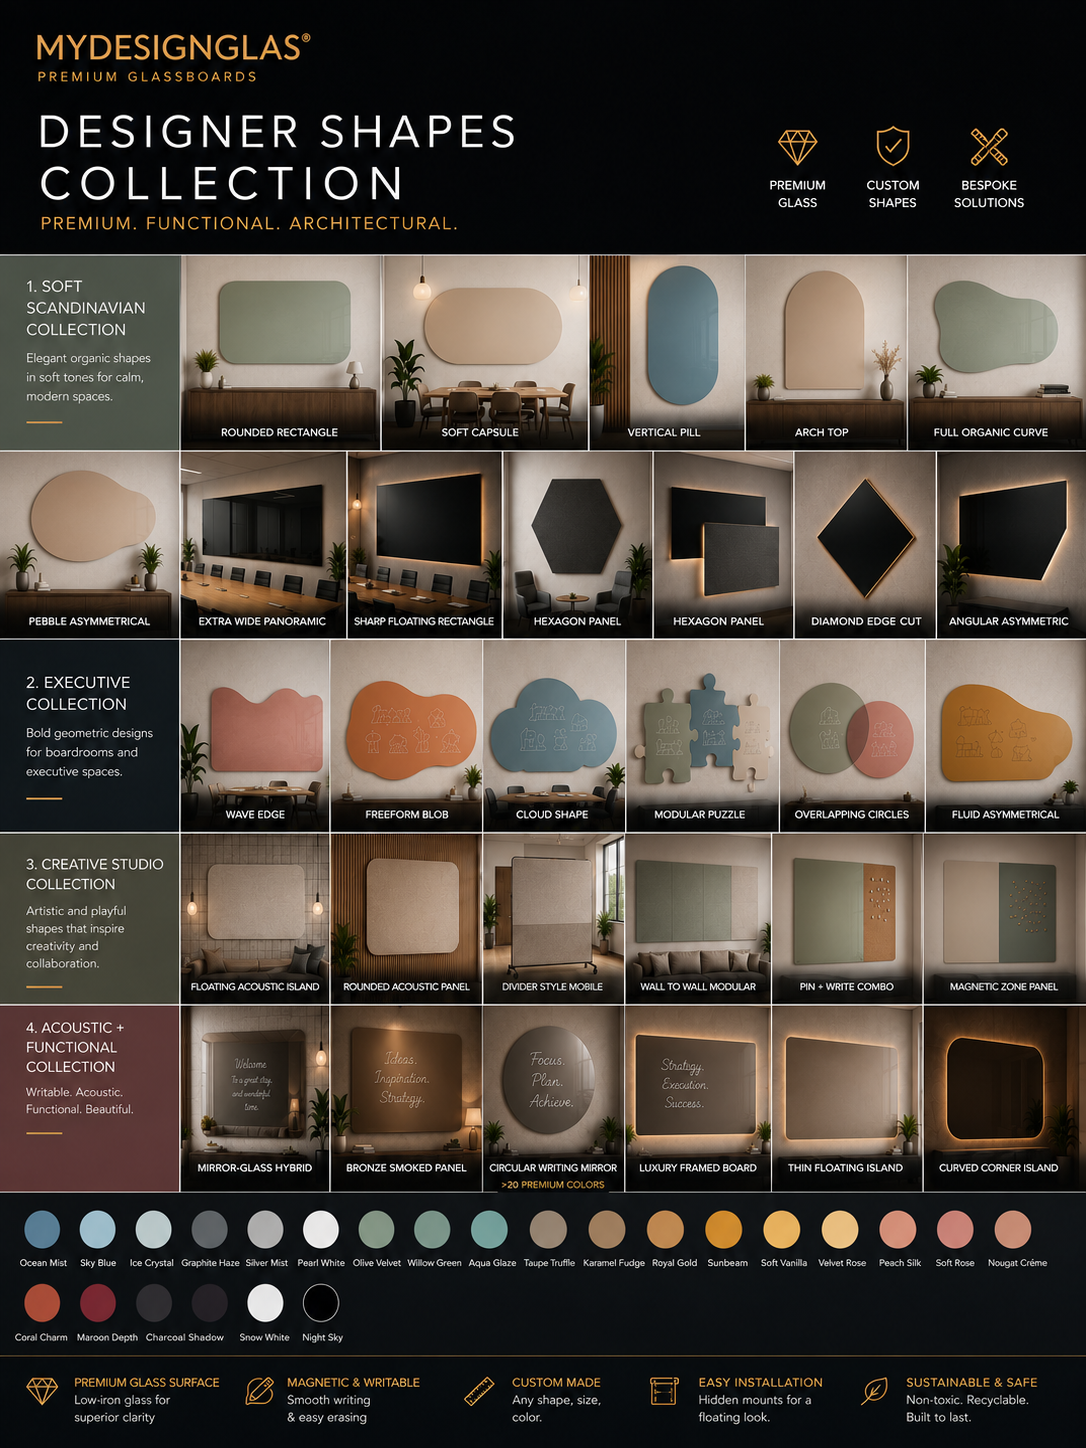Open the Sharp Floating Rectangle image

coord(425,545)
